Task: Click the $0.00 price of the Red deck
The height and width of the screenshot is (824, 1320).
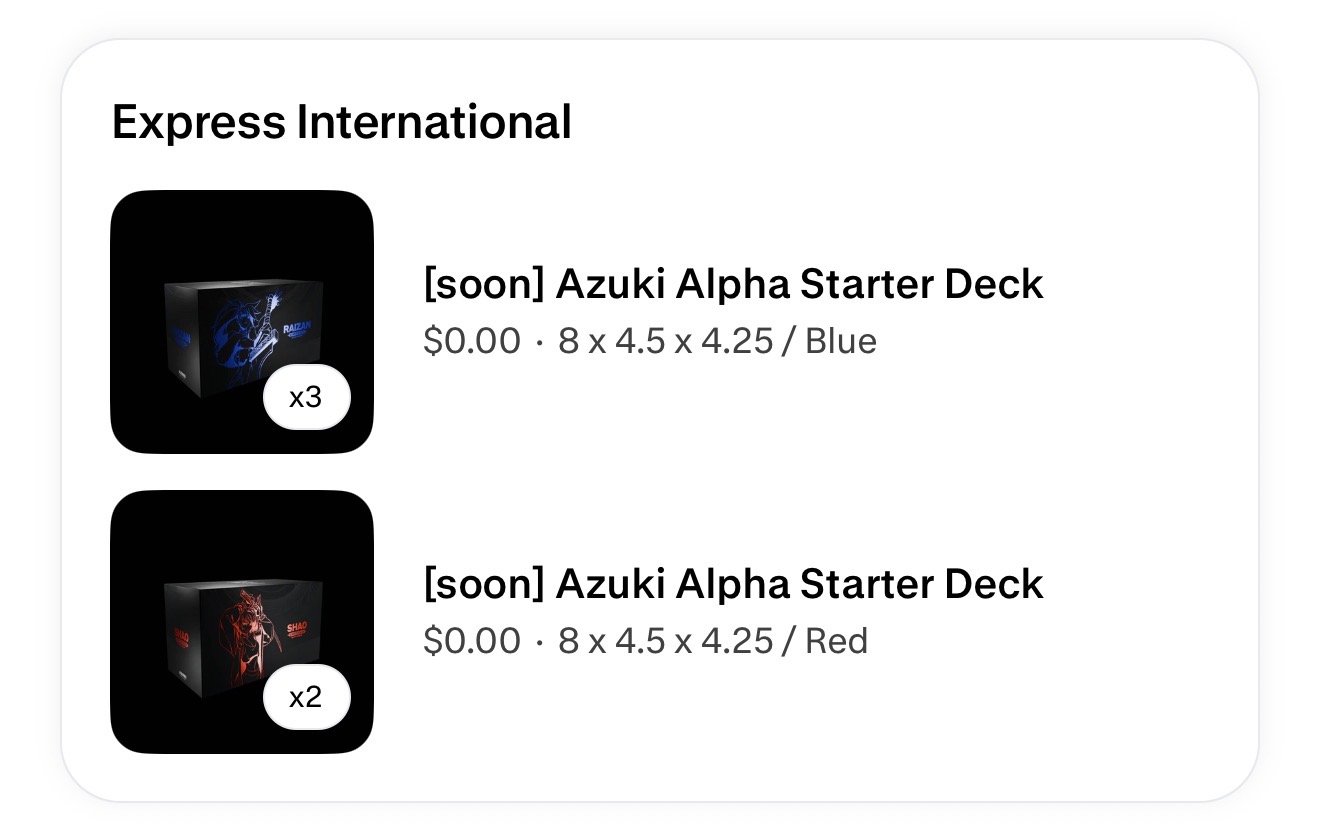Action: click(471, 641)
